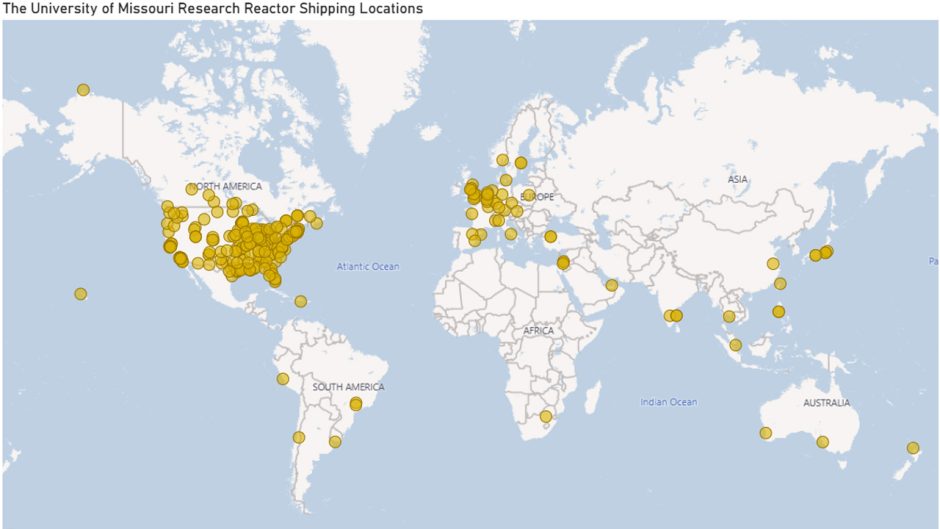940x529 pixels.
Task: Click the Caribbean marker south of Florida
Action: 300,301
